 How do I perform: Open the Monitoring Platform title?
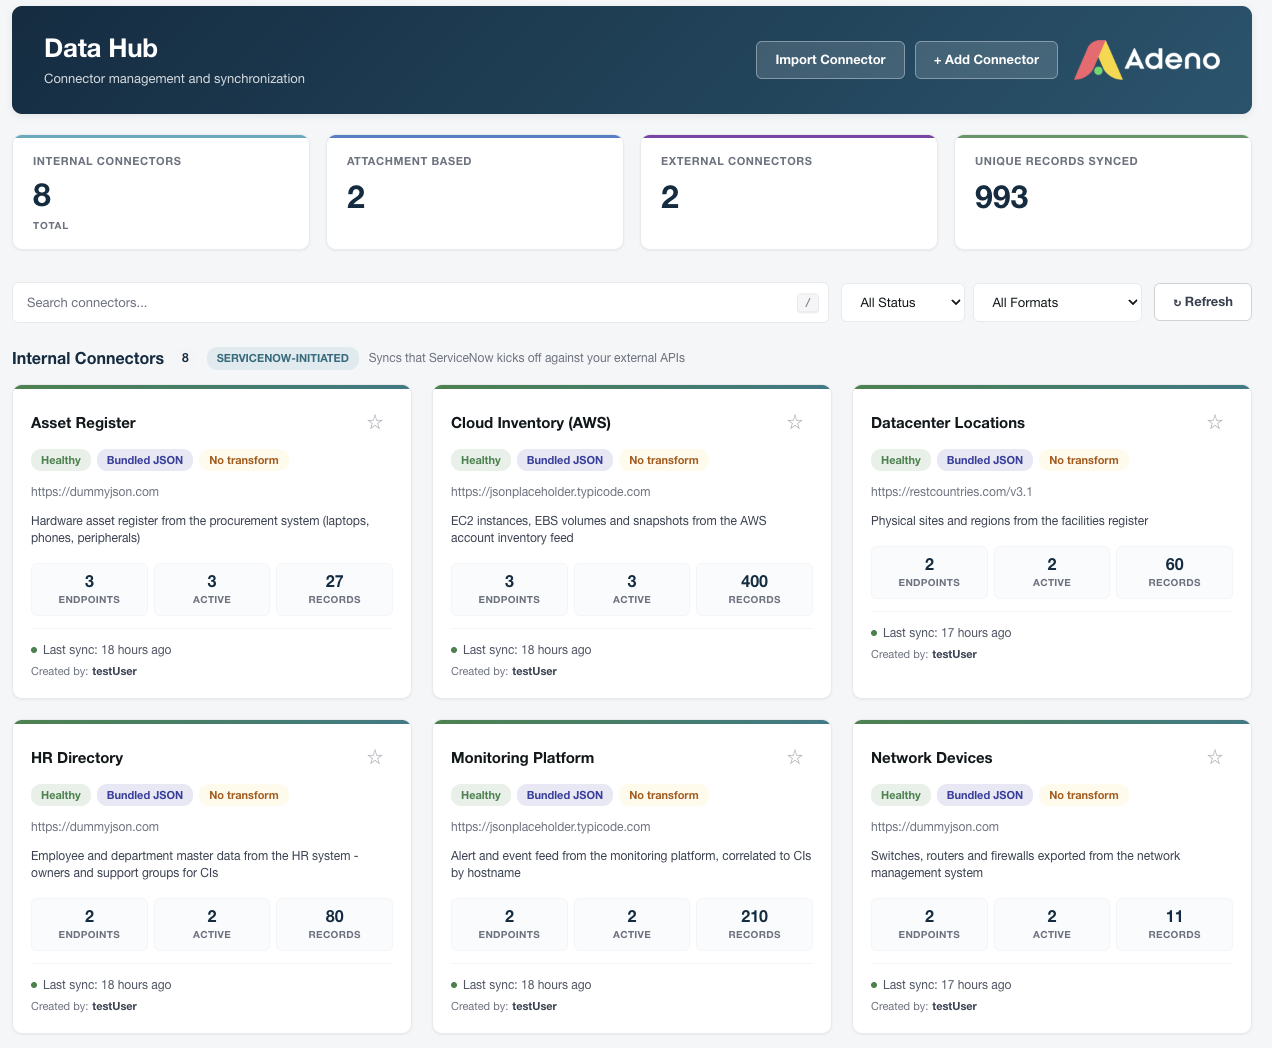coord(522,758)
